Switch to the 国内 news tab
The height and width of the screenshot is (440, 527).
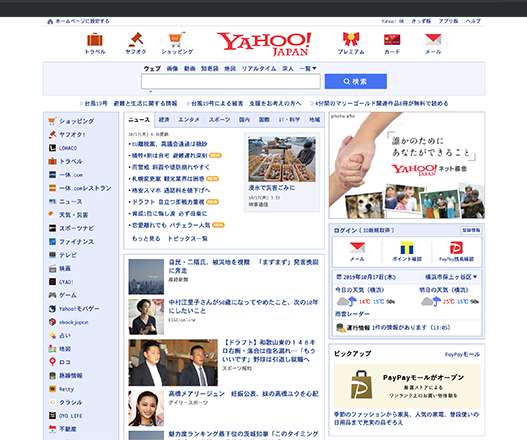244,120
